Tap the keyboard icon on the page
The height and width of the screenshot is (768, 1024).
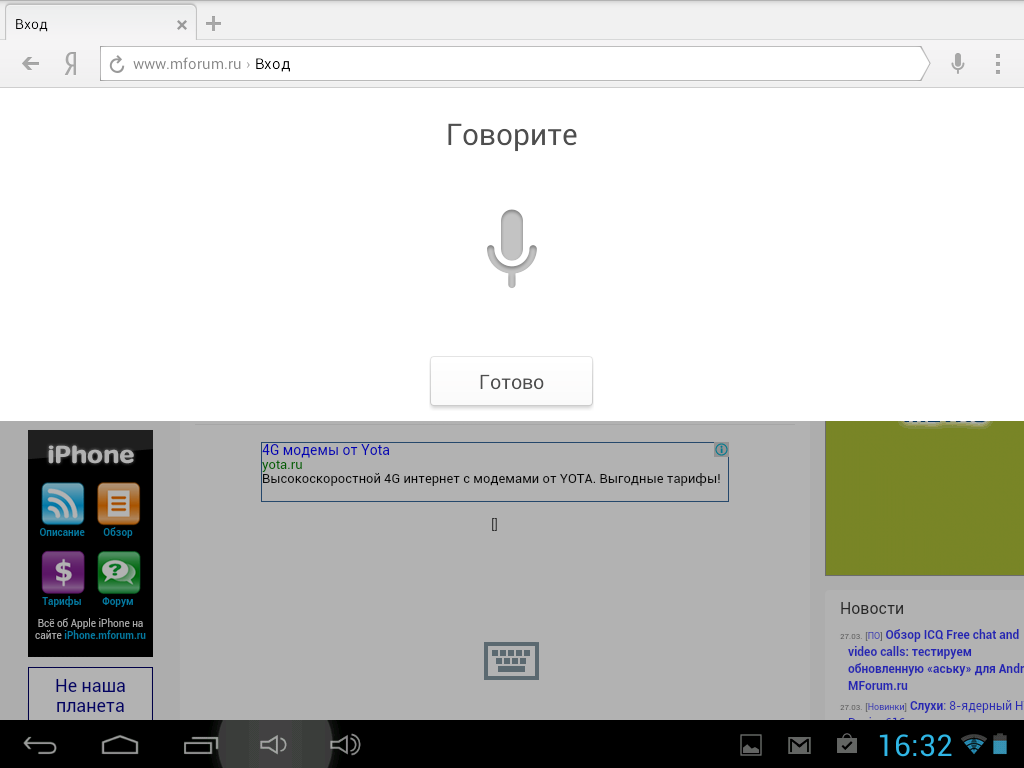tap(511, 661)
